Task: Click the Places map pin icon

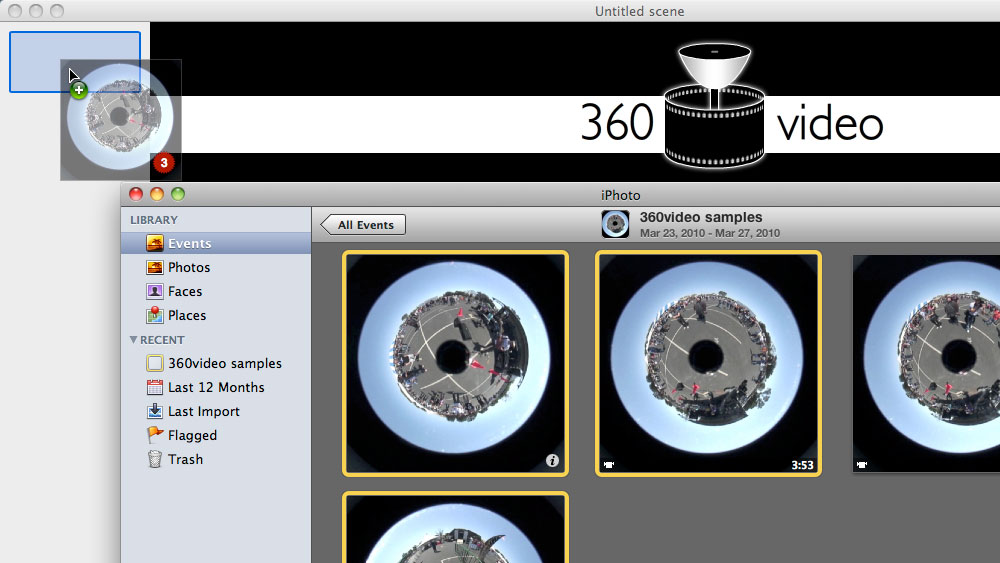Action: 155,315
